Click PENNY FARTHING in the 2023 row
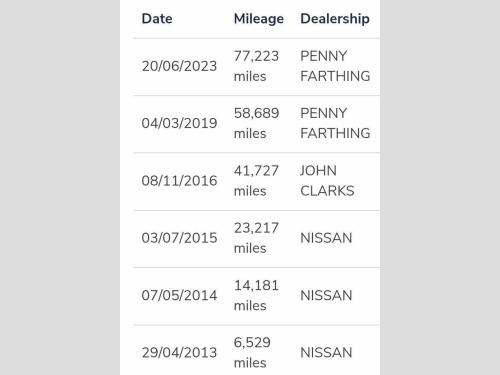This screenshot has height=375, width=500. coord(335,66)
